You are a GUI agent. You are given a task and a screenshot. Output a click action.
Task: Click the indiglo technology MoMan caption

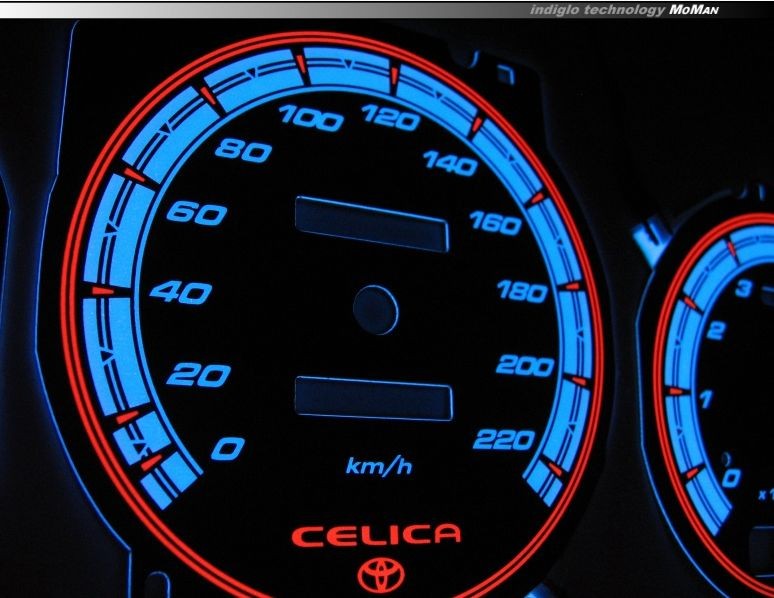pyautogui.click(x=624, y=9)
